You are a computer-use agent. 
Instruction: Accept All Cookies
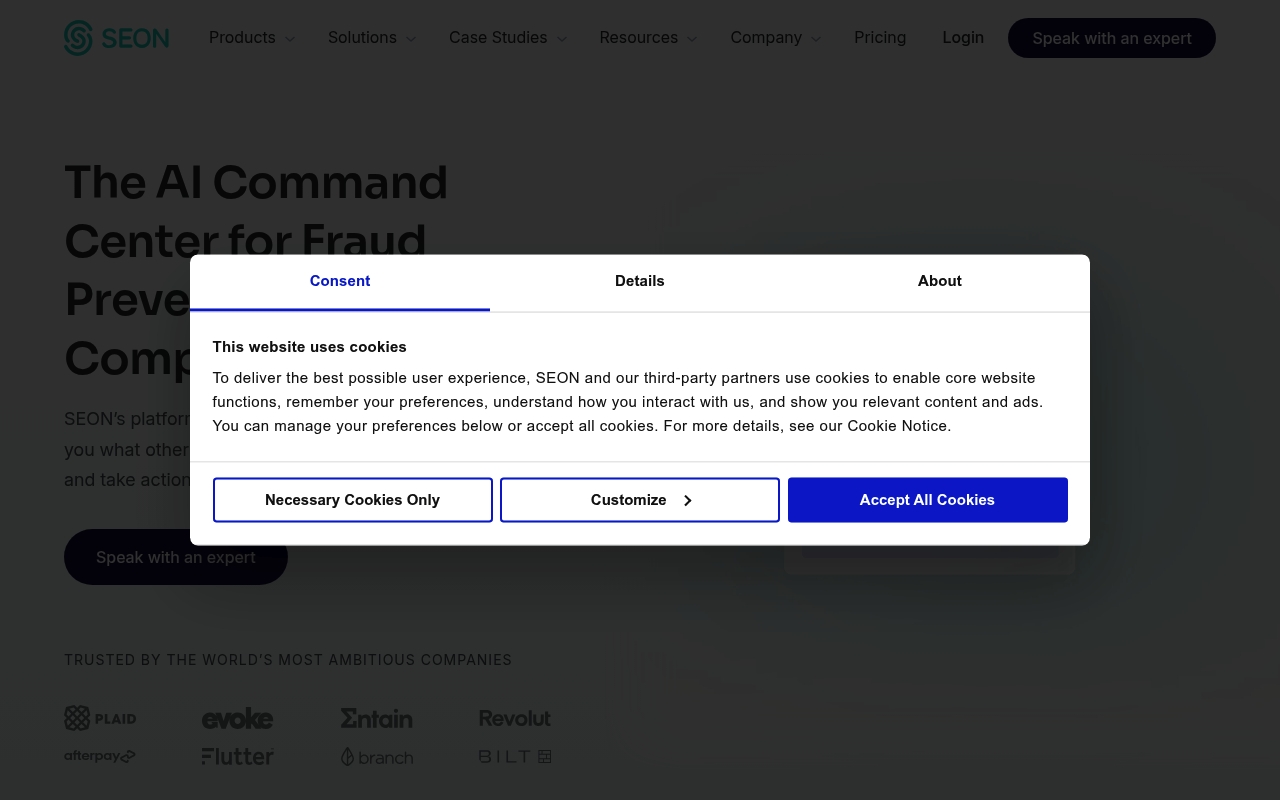point(928,500)
